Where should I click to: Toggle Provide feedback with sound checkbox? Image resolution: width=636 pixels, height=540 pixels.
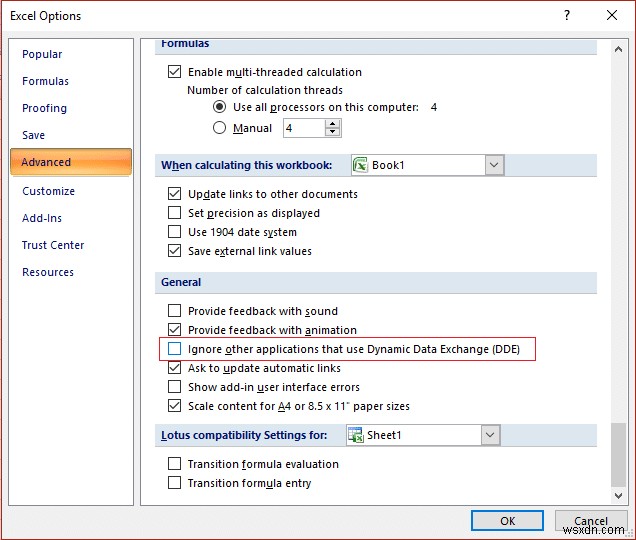pos(175,311)
